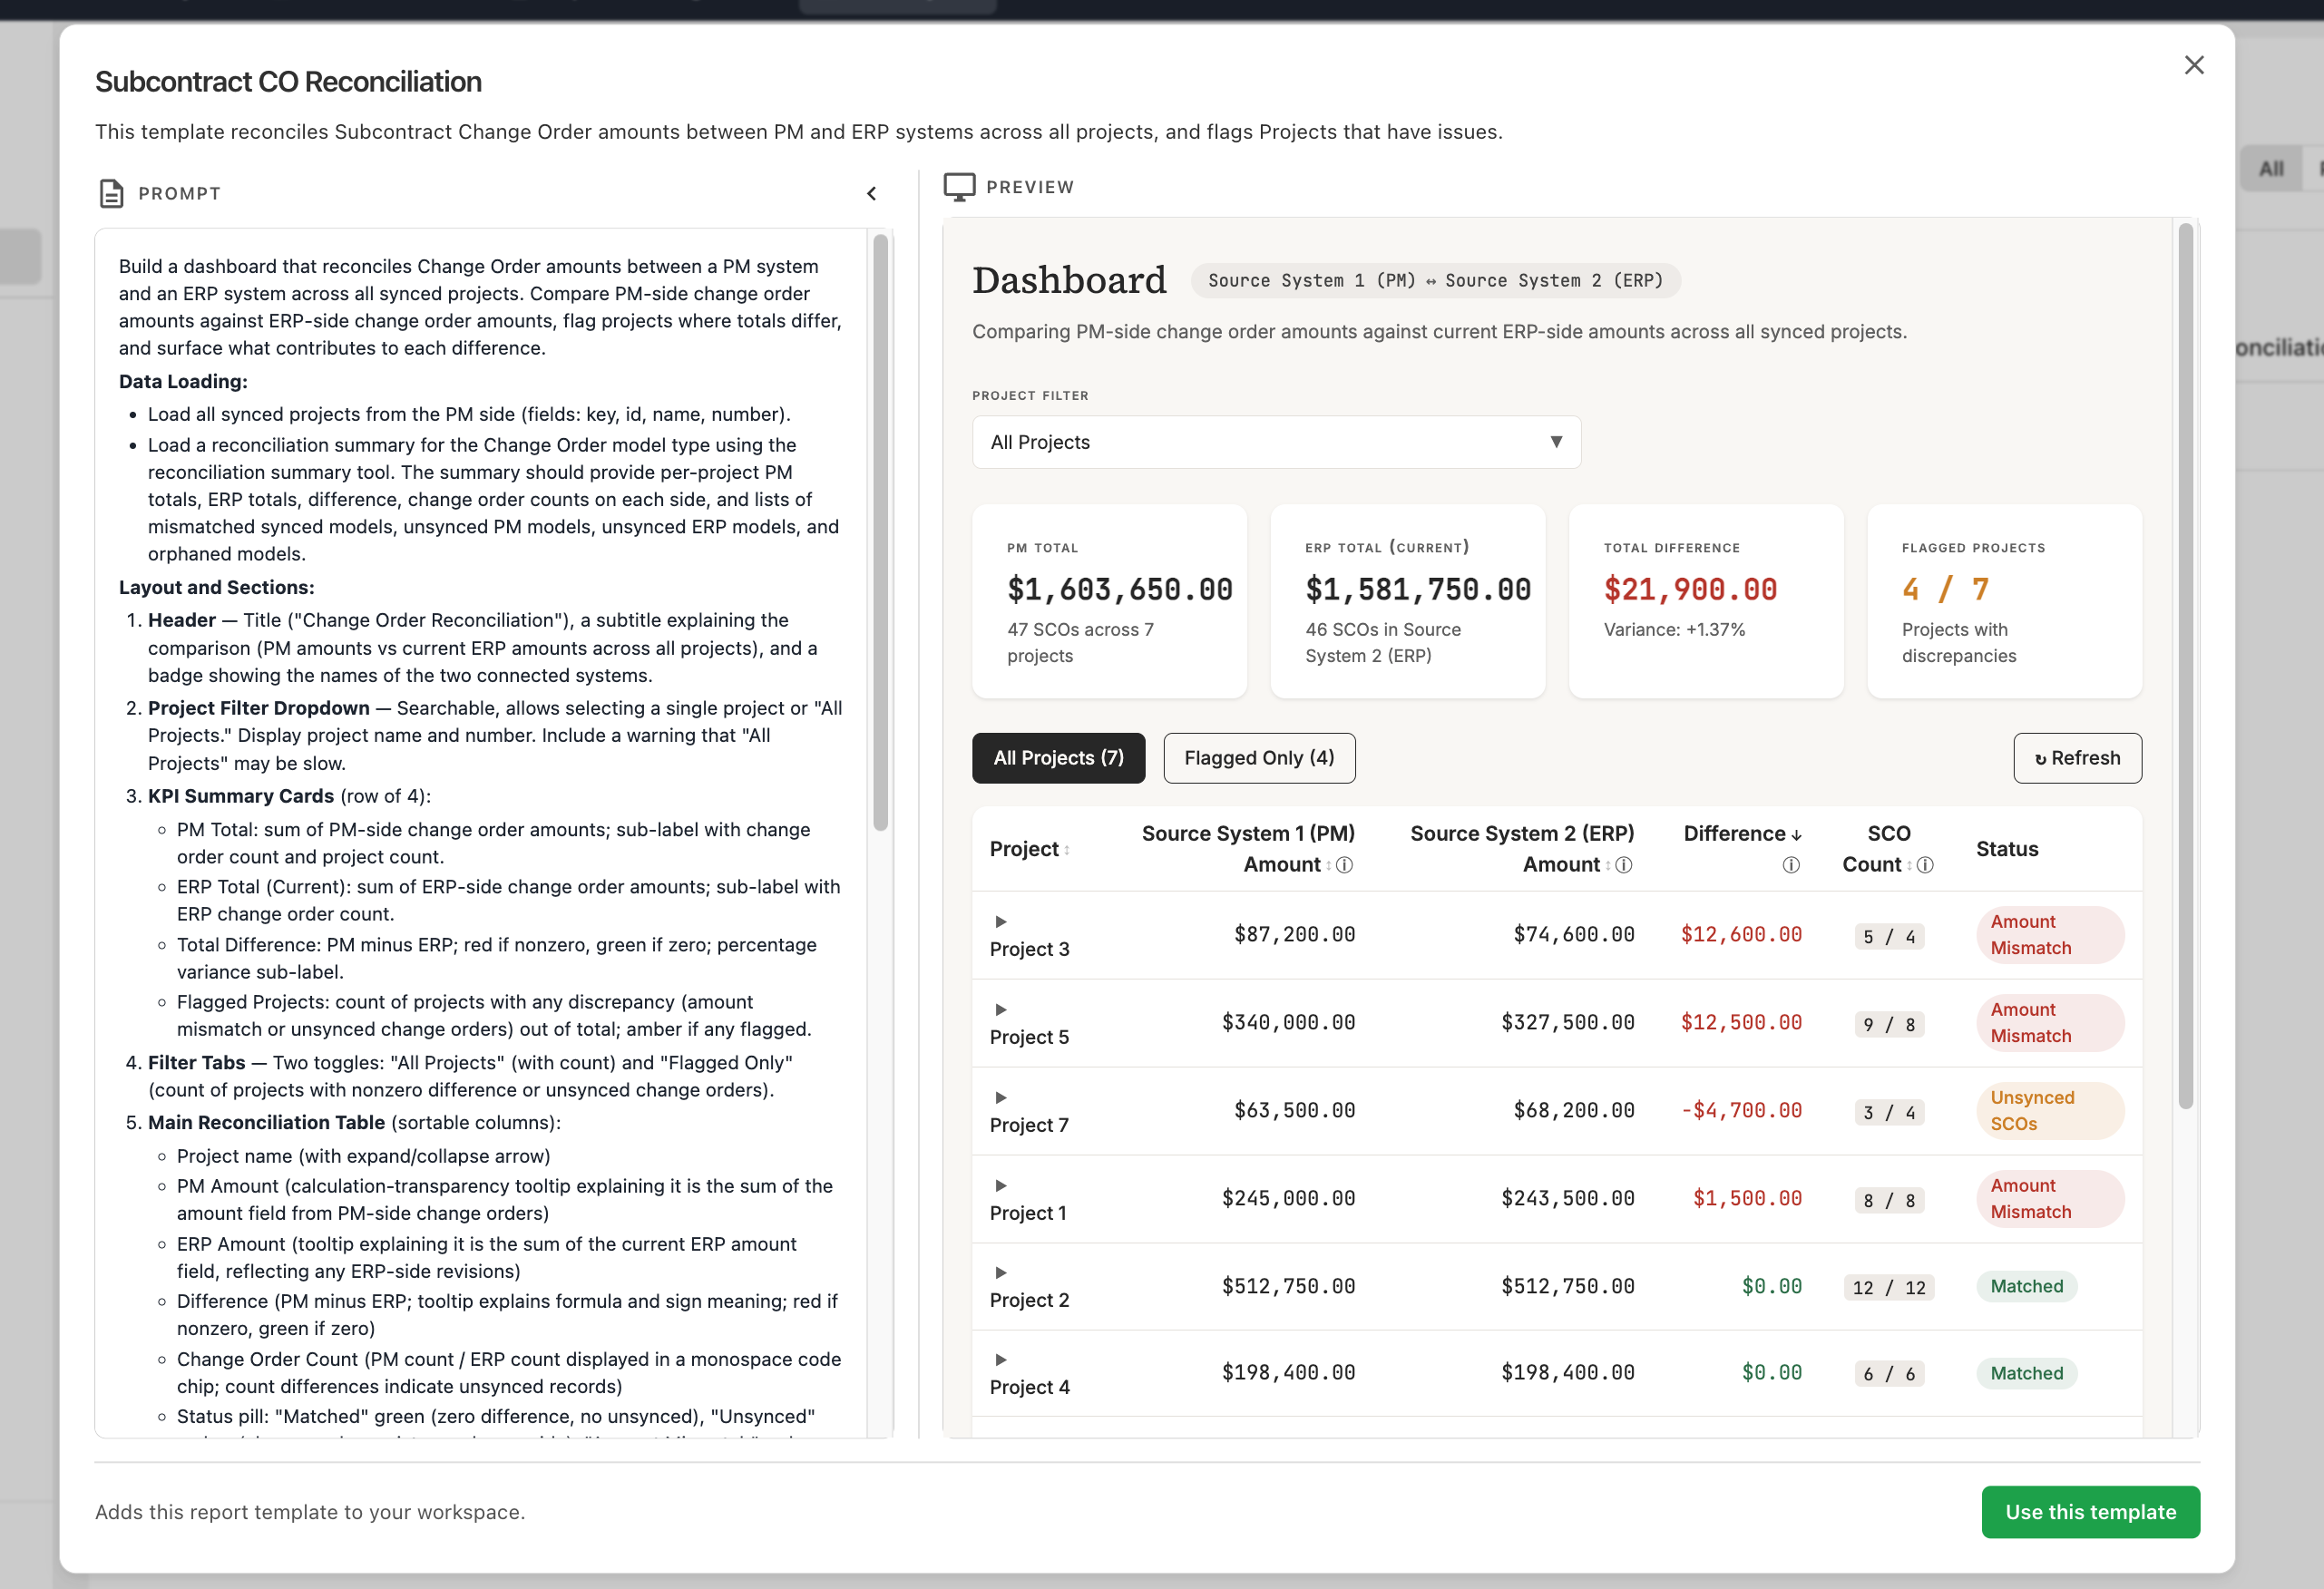Viewport: 2324px width, 1589px height.
Task: Click the Flagged Projects value 4 / 7
Action: pyautogui.click(x=1945, y=590)
